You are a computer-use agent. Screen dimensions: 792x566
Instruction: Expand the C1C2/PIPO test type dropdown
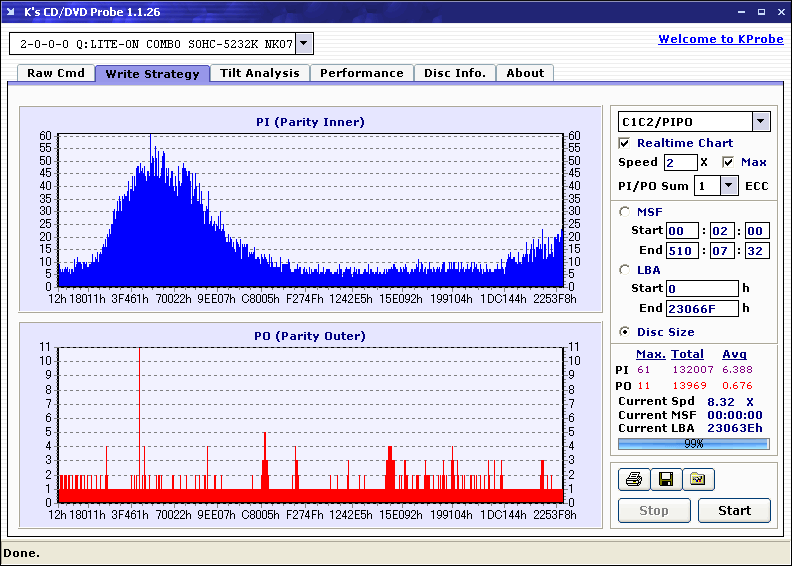[761, 121]
